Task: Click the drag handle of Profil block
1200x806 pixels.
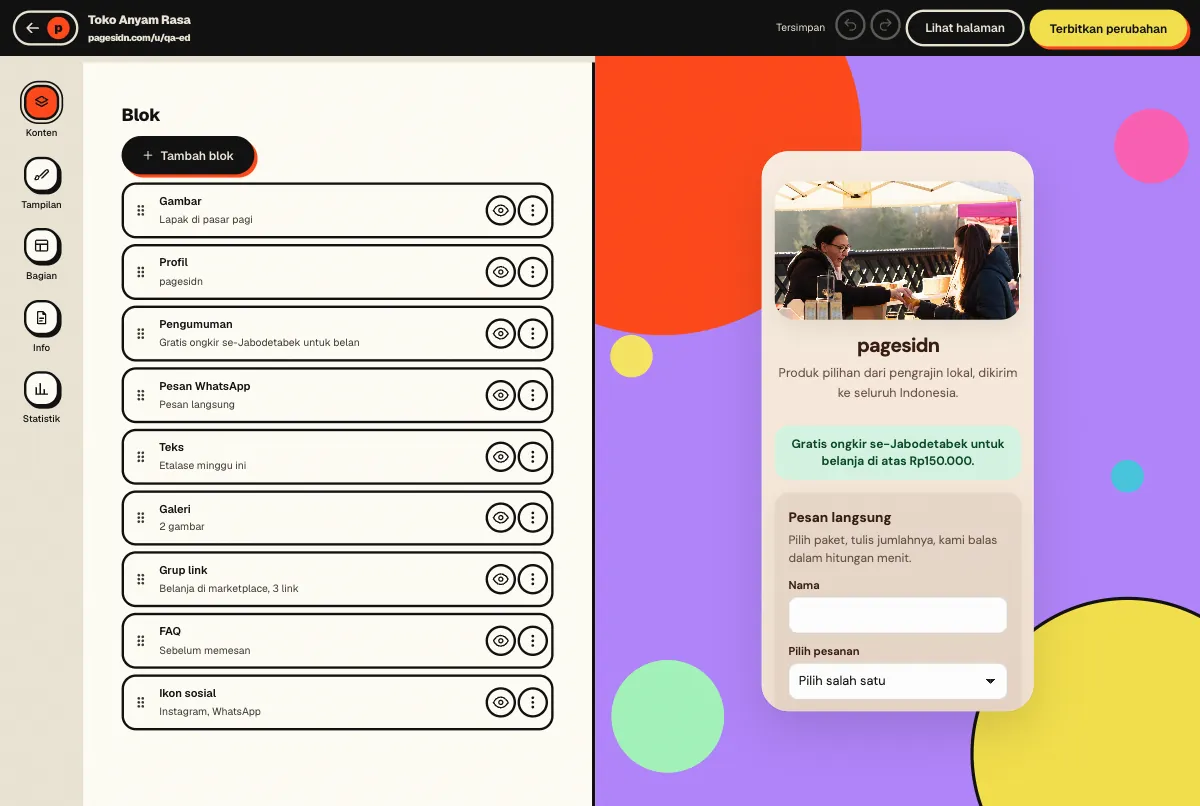Action: click(140, 272)
